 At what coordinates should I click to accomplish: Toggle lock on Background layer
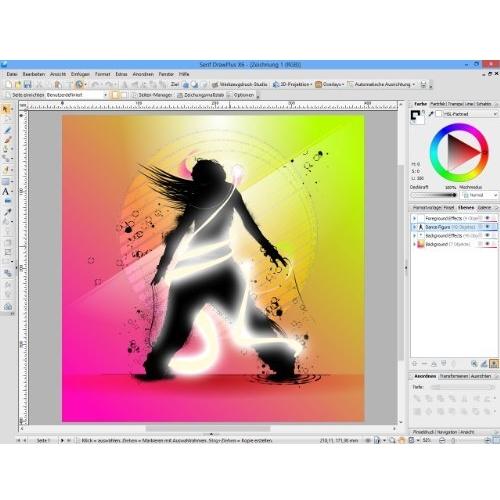(x=494, y=244)
